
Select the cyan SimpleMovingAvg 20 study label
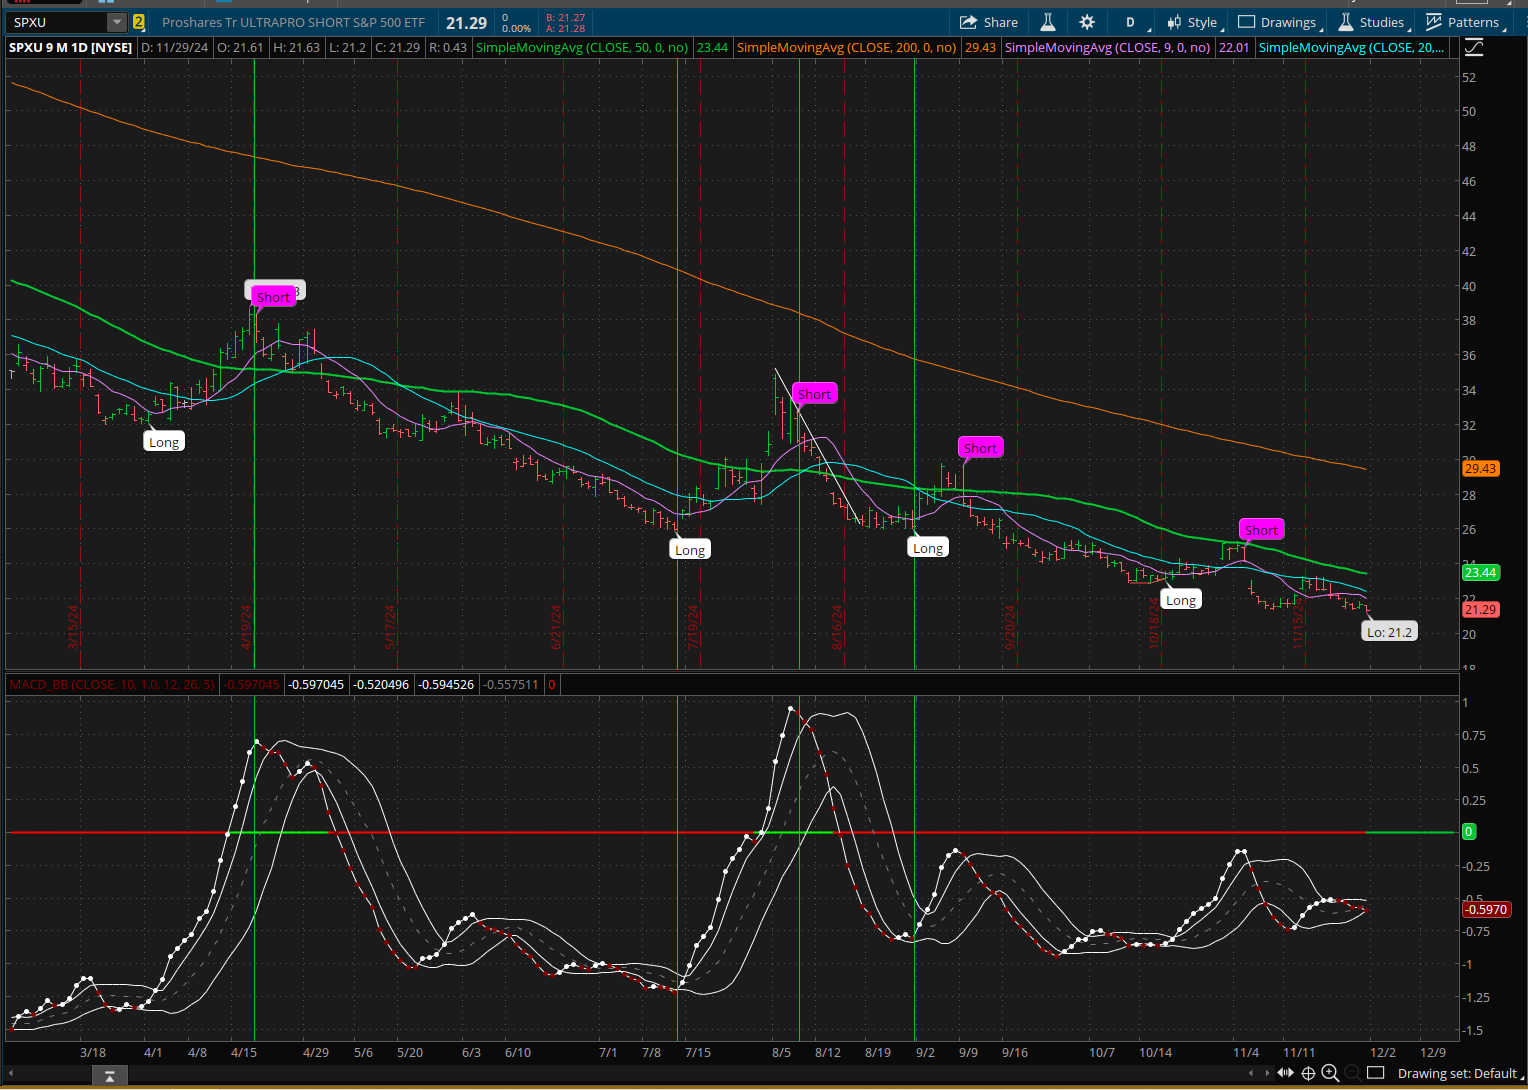(x=1351, y=47)
